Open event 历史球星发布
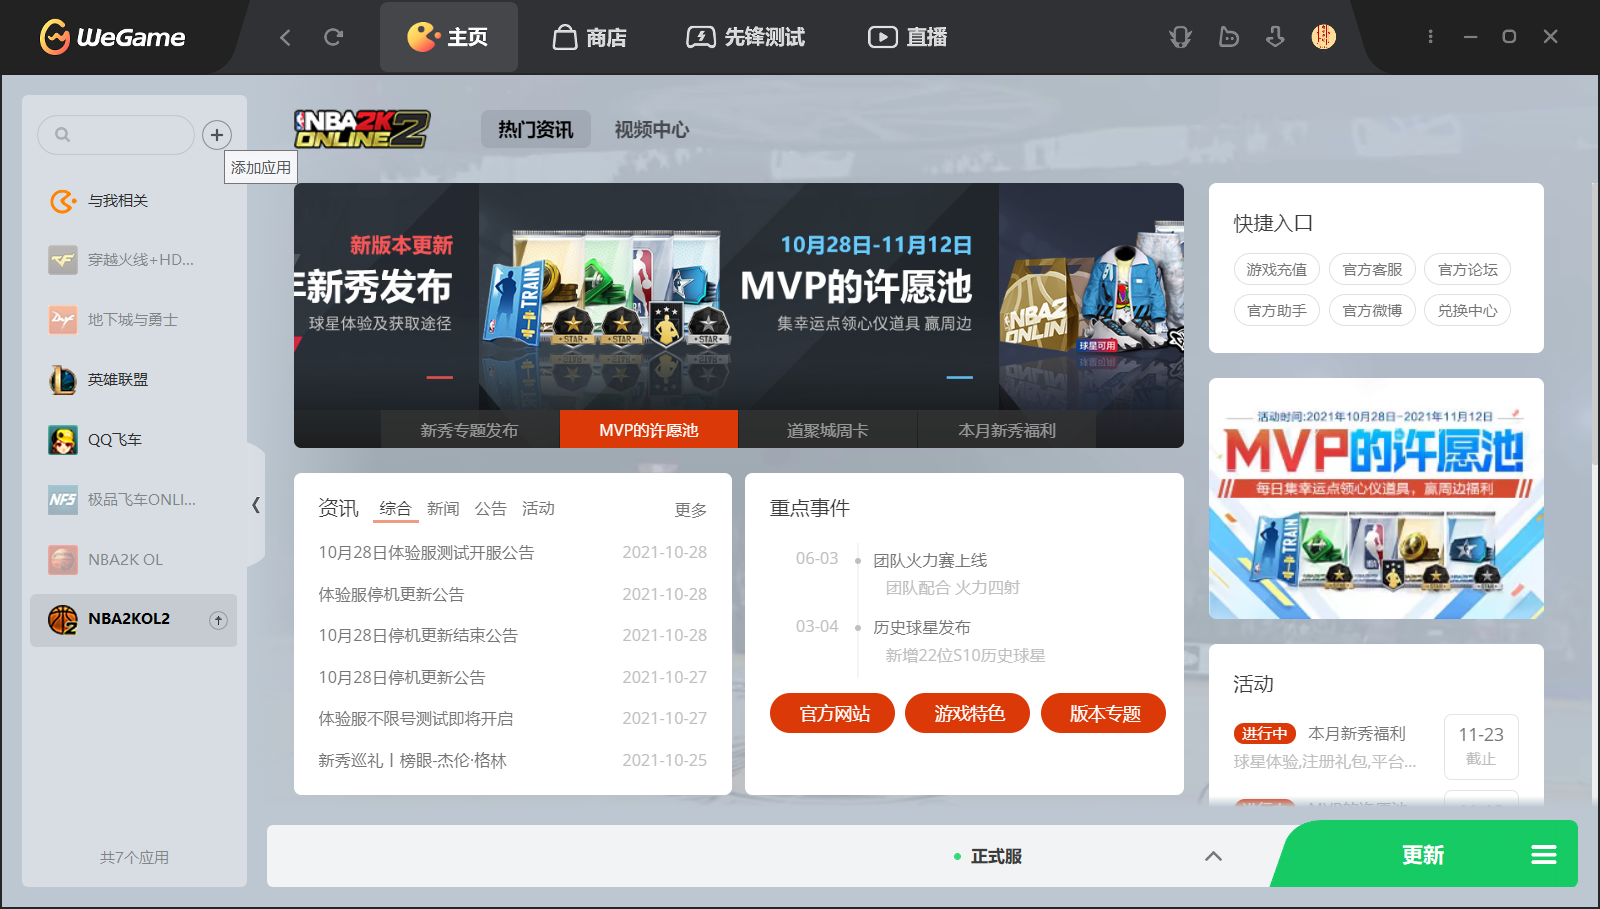This screenshot has width=1600, height=909. coord(922,627)
